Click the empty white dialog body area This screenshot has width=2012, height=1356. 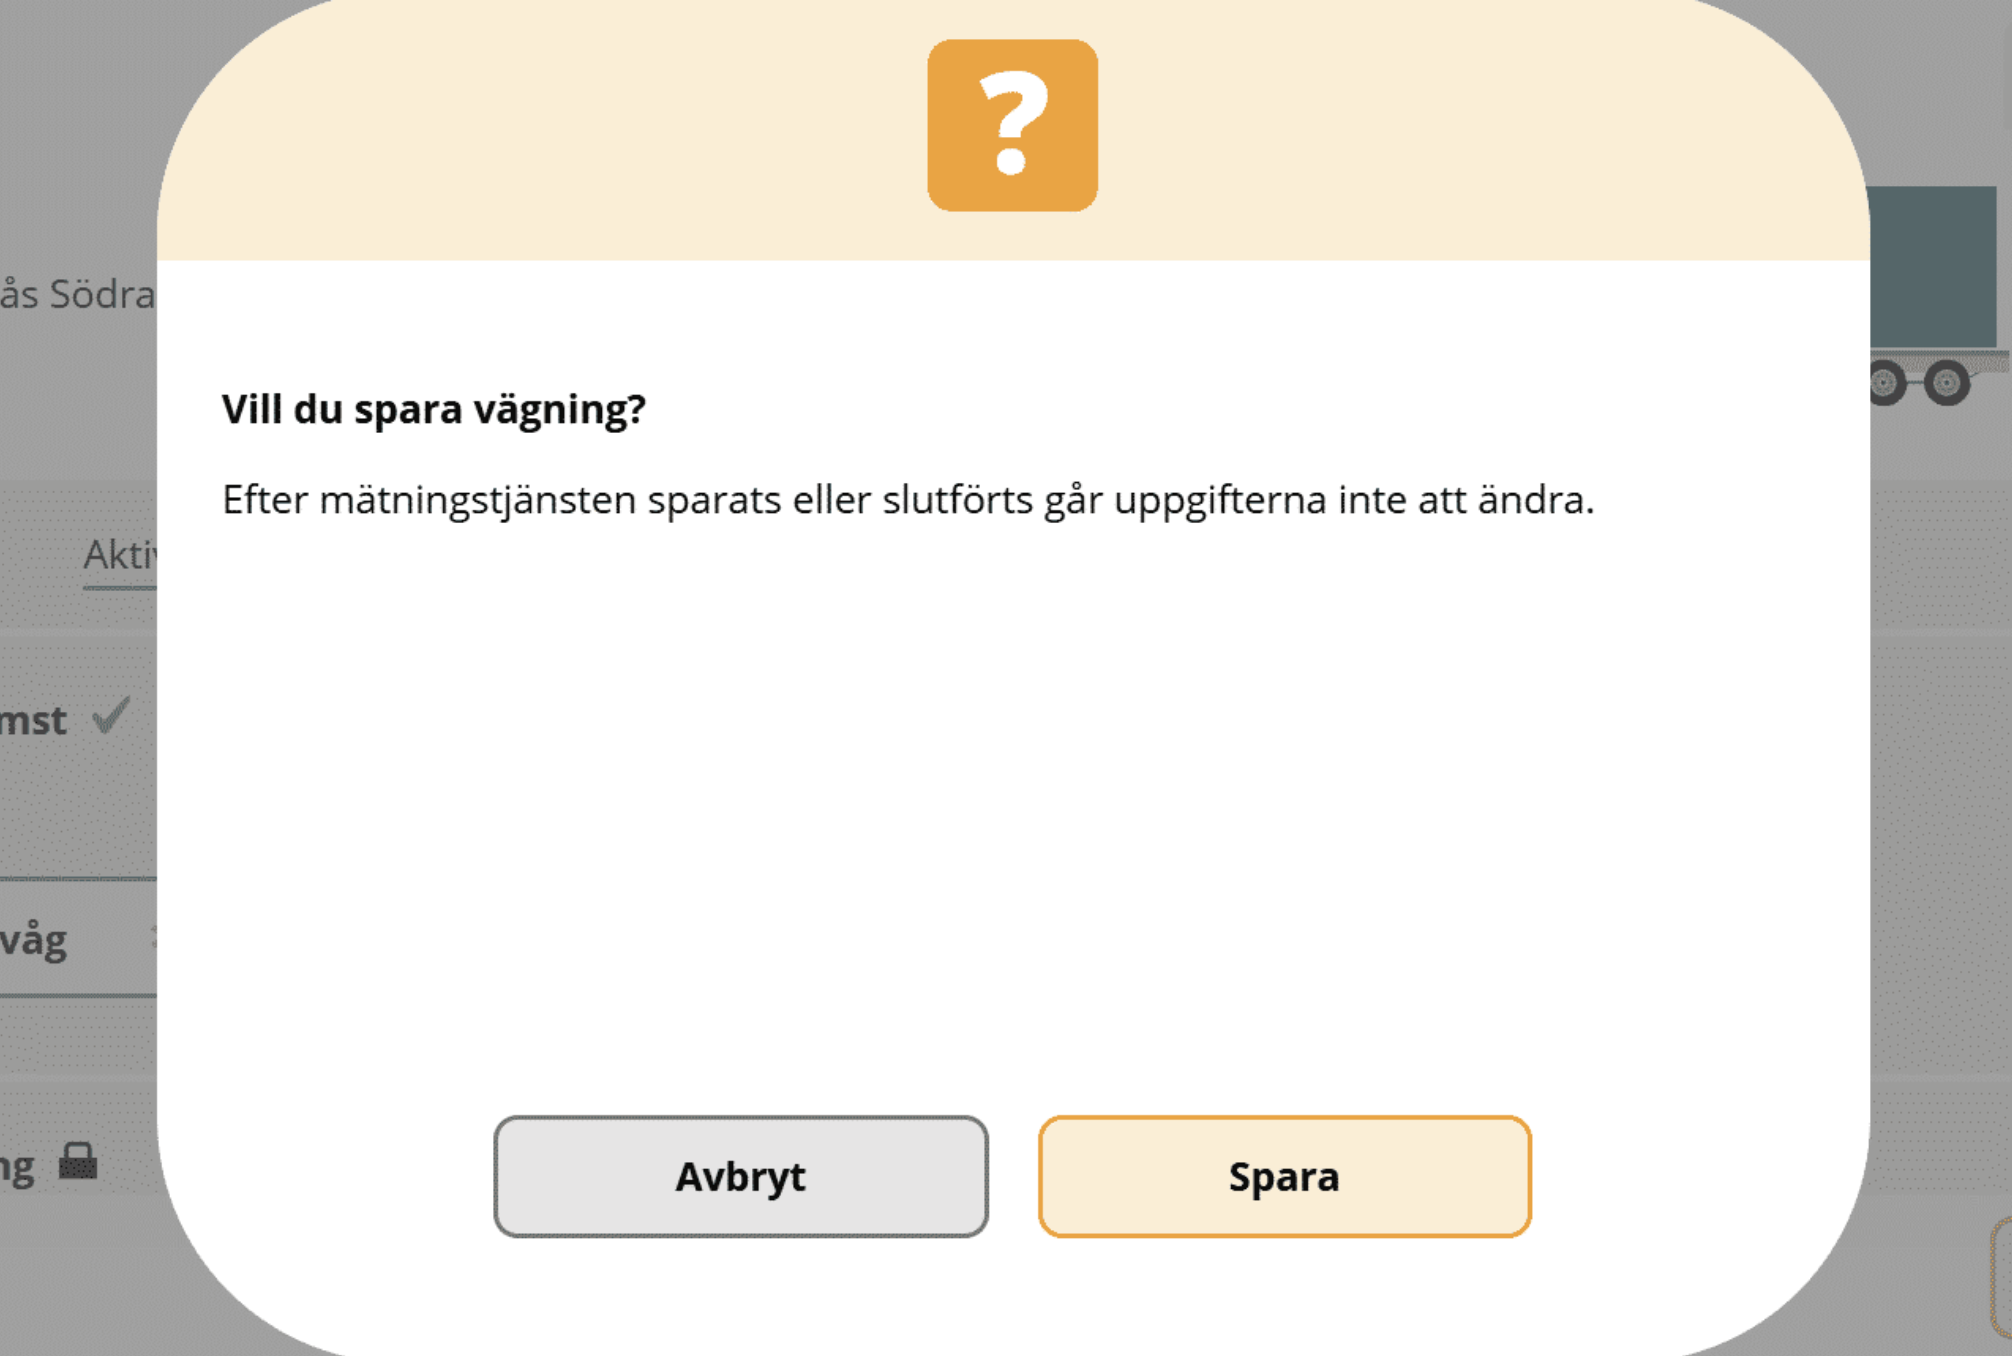pyautogui.click(x=1012, y=800)
